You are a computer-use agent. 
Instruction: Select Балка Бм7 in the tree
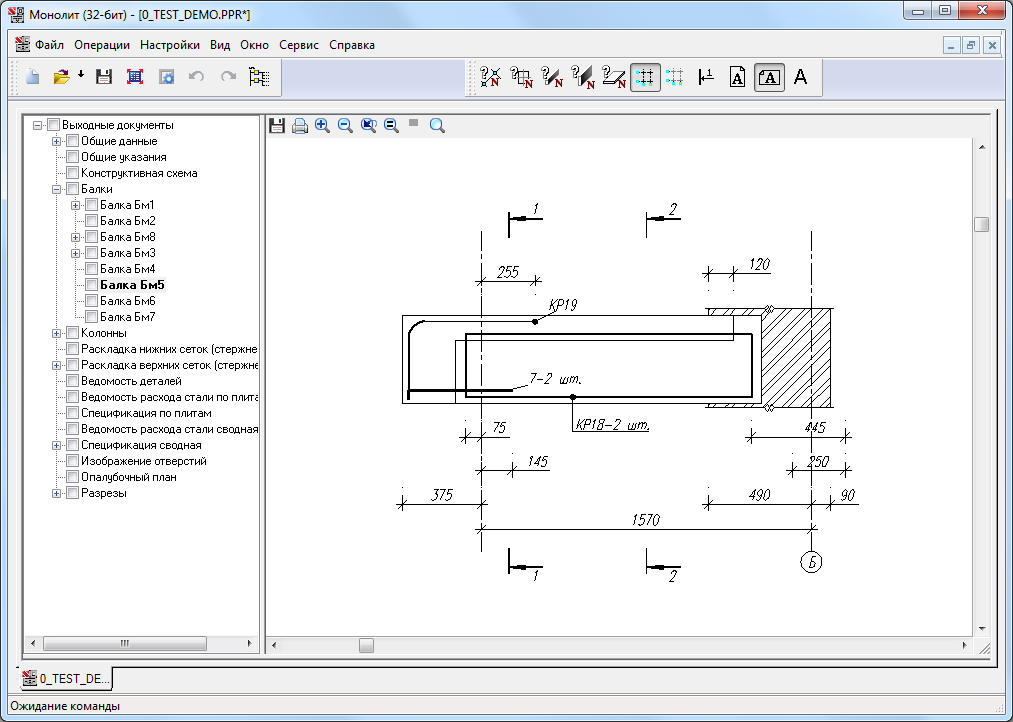(128, 317)
